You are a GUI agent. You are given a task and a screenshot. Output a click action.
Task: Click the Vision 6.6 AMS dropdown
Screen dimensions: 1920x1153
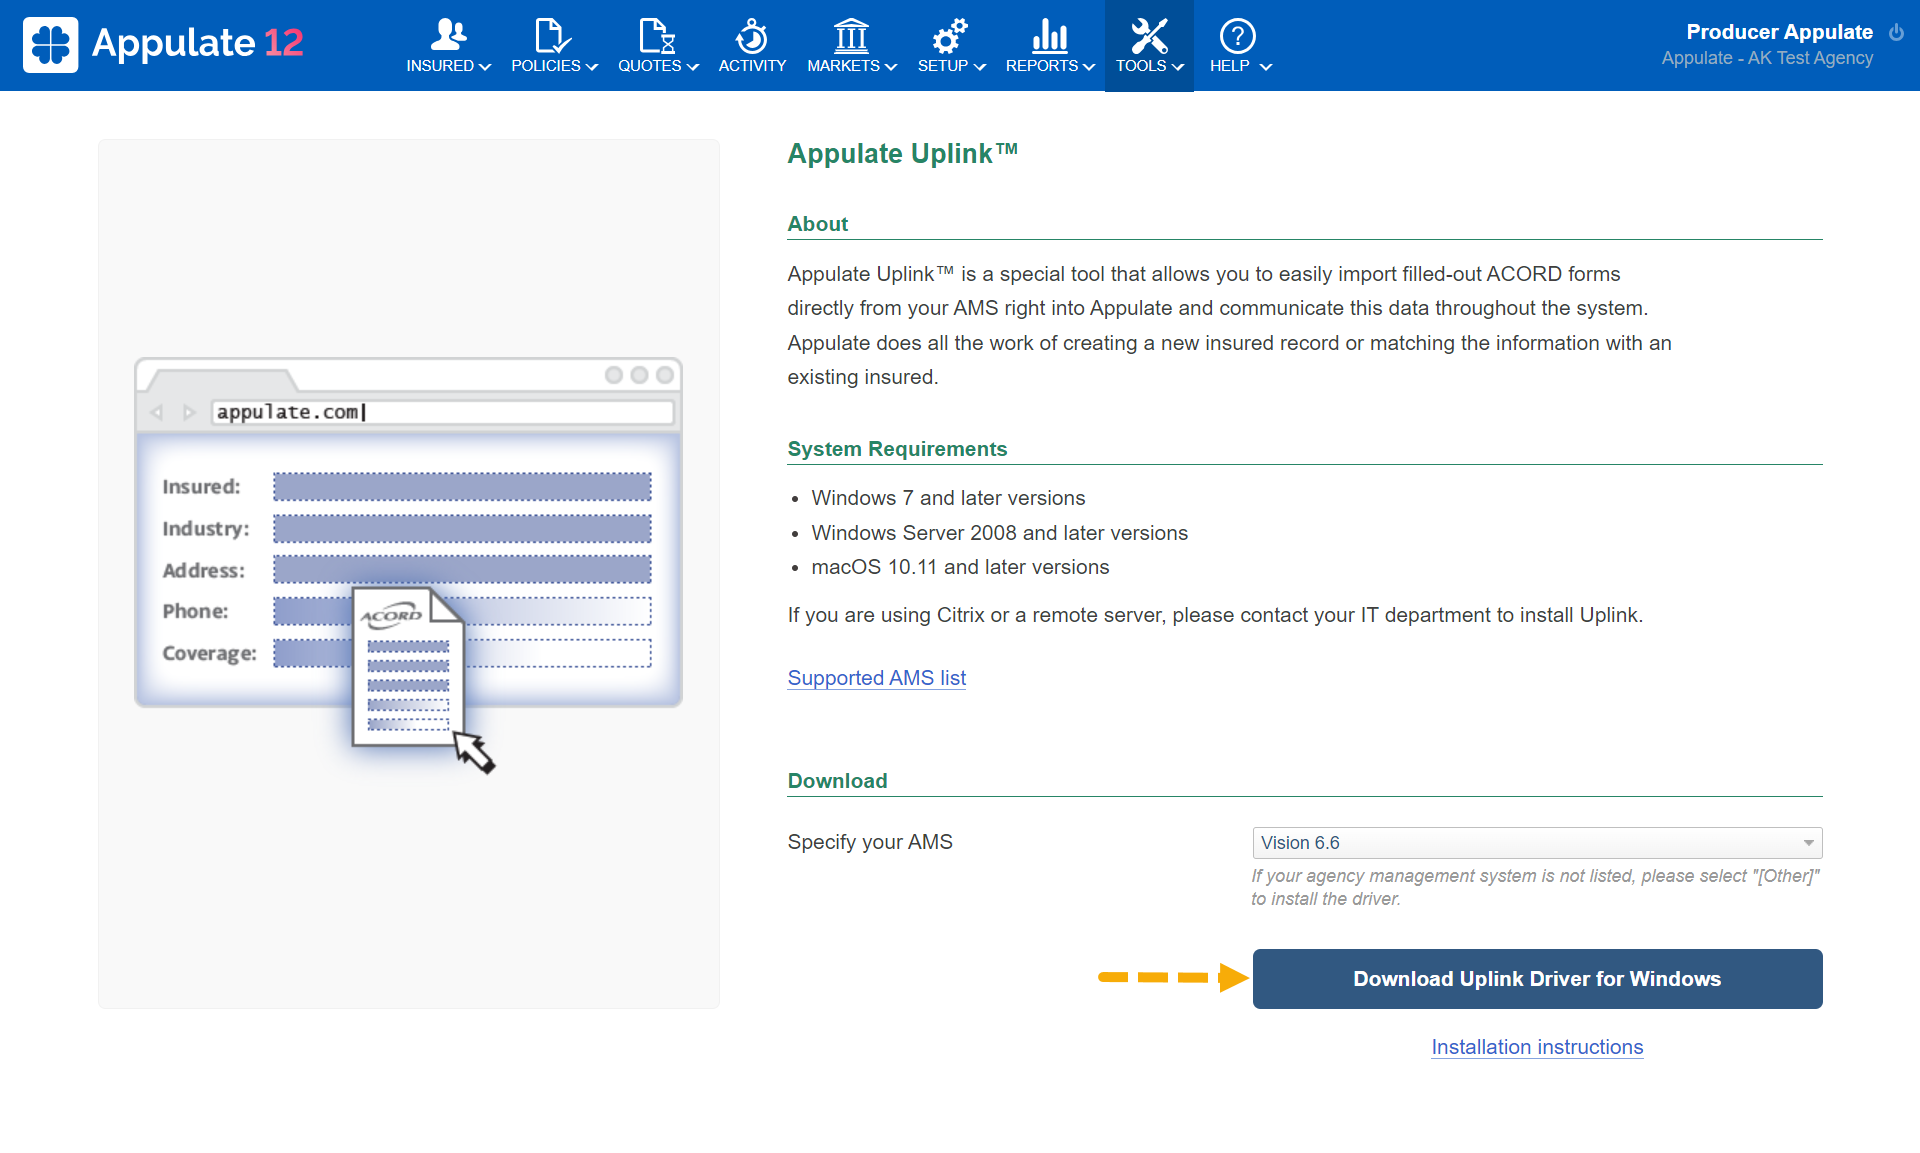(x=1537, y=842)
